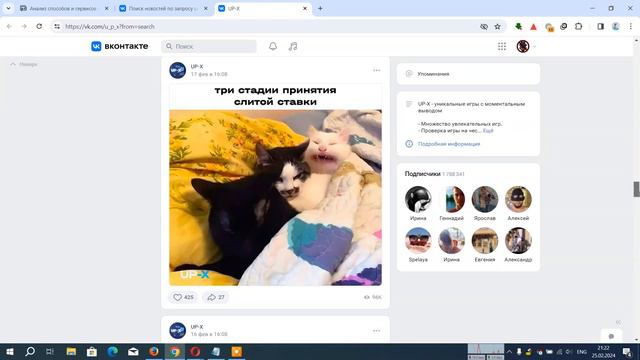Go back with the browser back arrow
640x360 pixels.
click(9, 27)
